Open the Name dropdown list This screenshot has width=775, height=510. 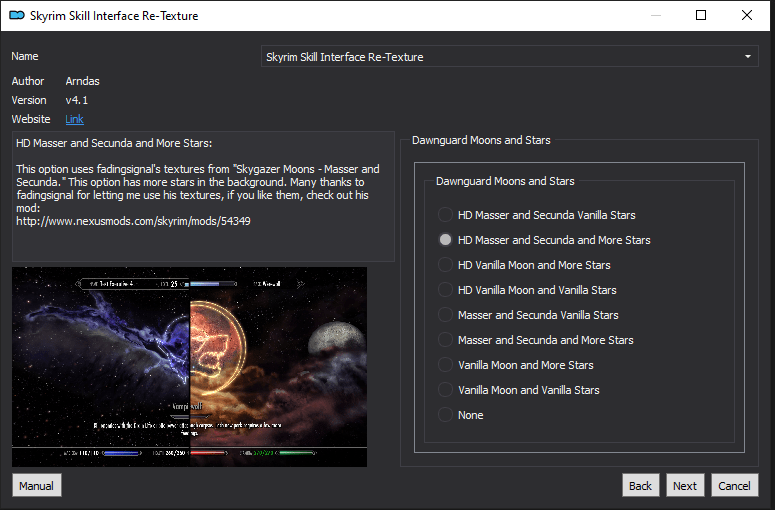tap(510, 57)
